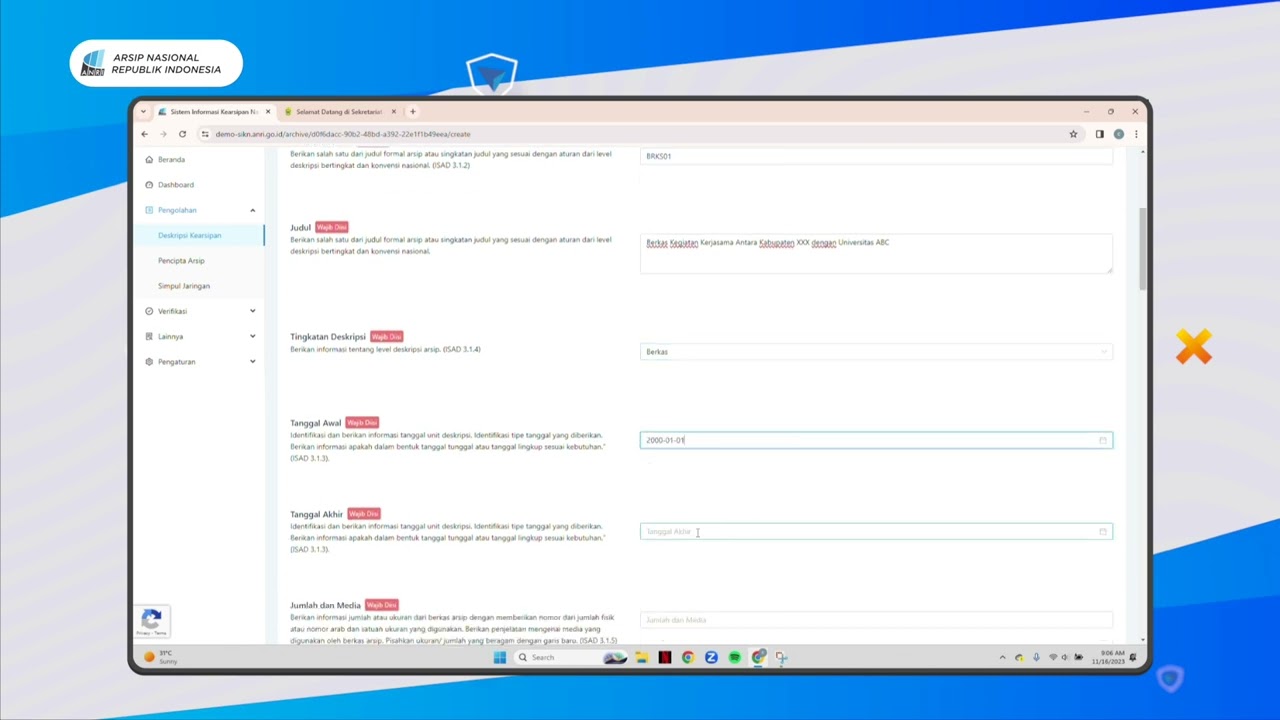Expand the Lainnya menu chevron

(252, 336)
